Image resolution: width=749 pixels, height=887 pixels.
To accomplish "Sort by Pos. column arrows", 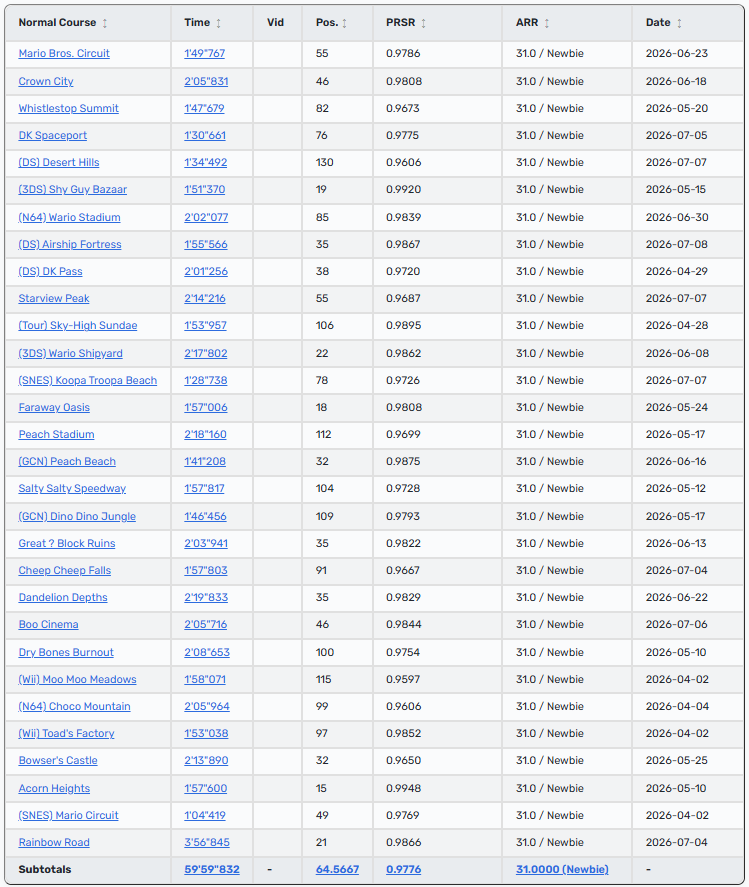I will pyautogui.click(x=345, y=23).
